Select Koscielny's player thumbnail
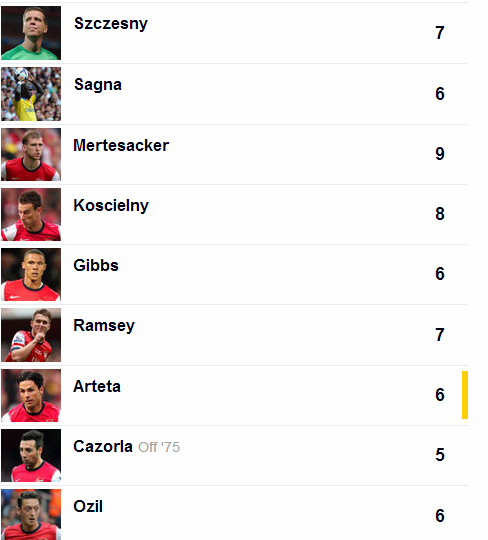This screenshot has height=540, width=488. point(31,214)
